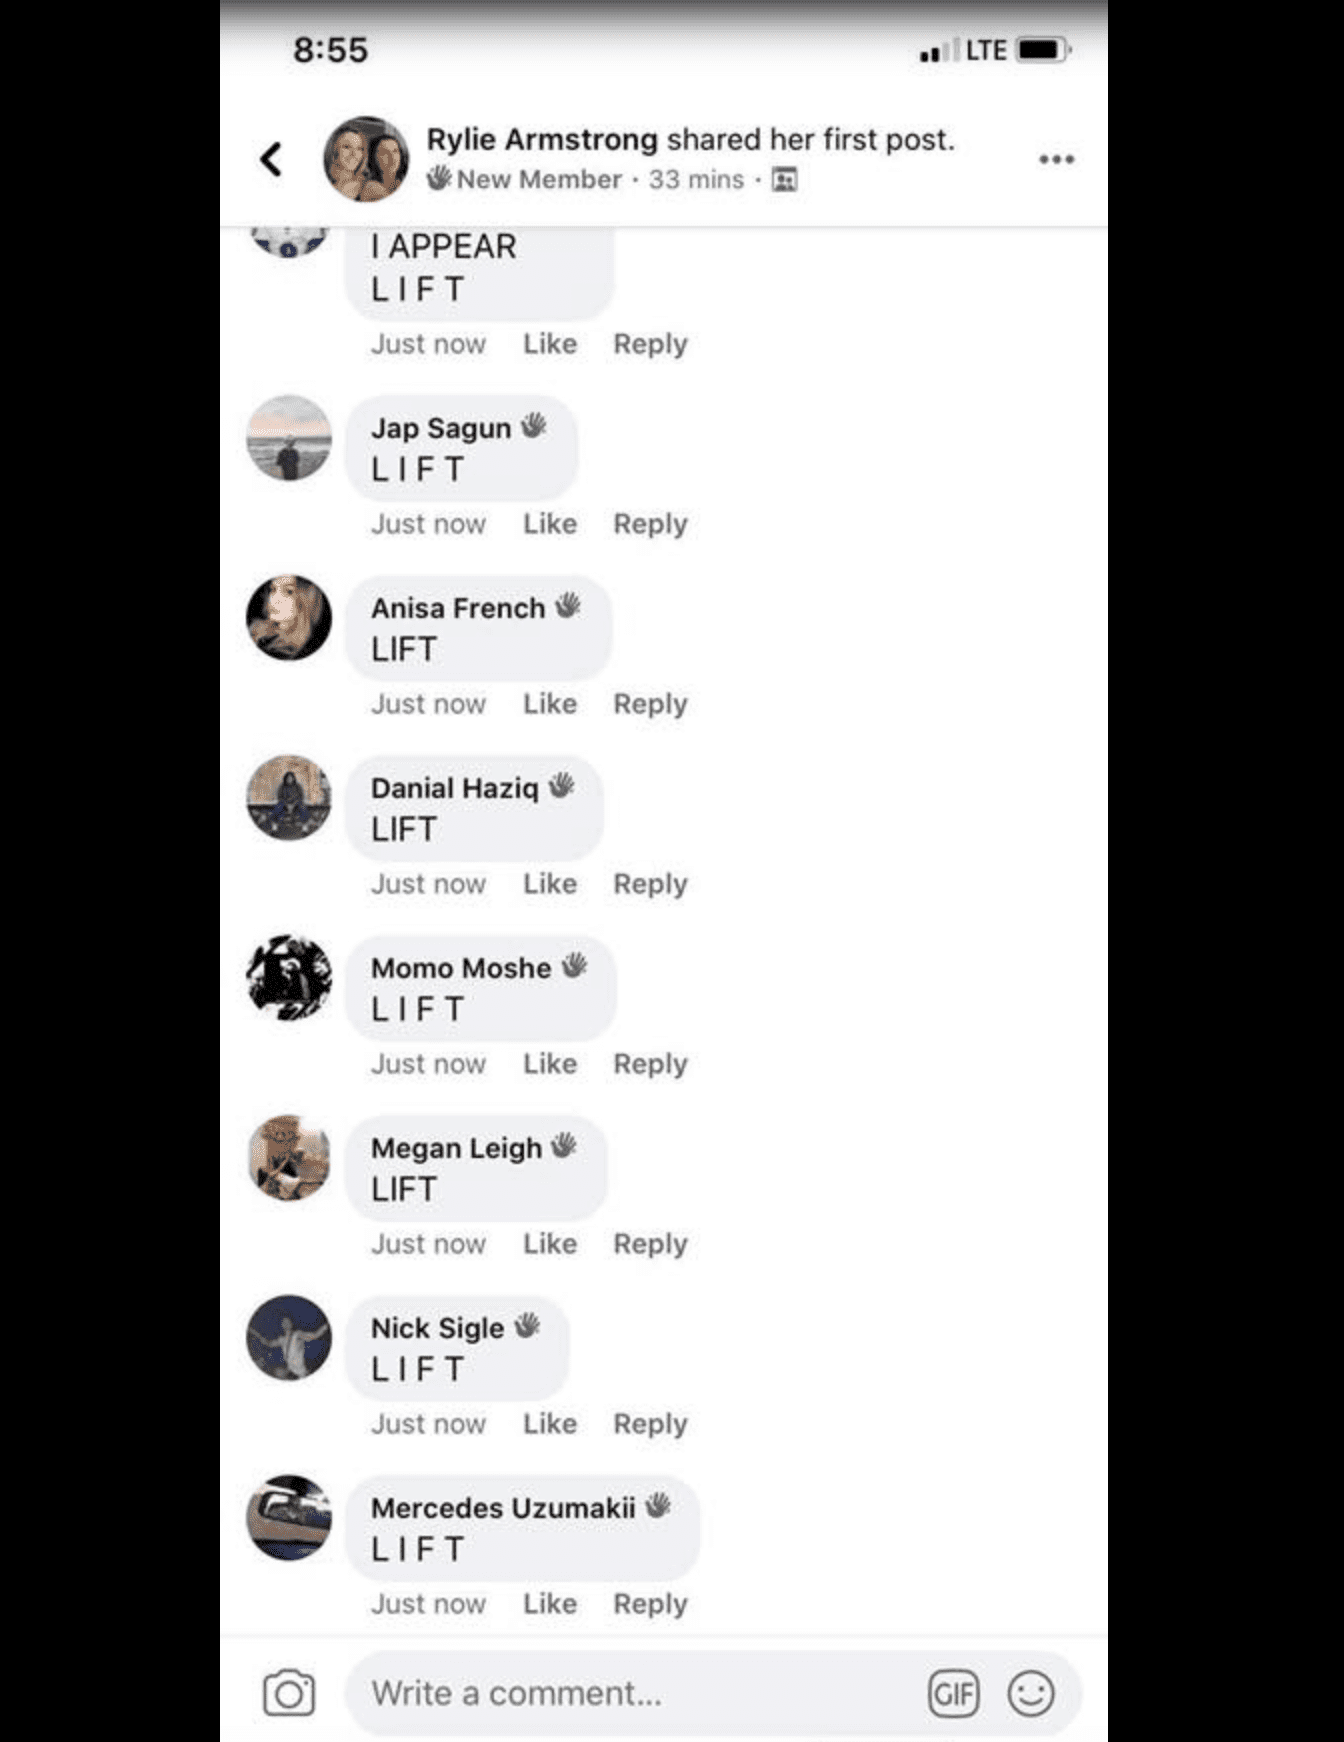Open Anisa French's profile avatar
The image size is (1344, 1742).
(x=289, y=618)
